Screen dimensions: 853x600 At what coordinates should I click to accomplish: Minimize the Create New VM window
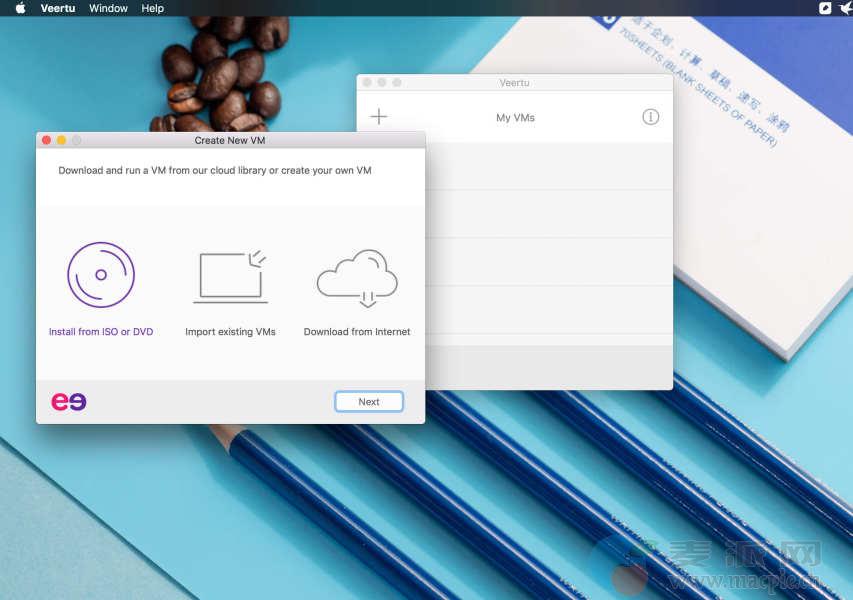(x=61, y=141)
